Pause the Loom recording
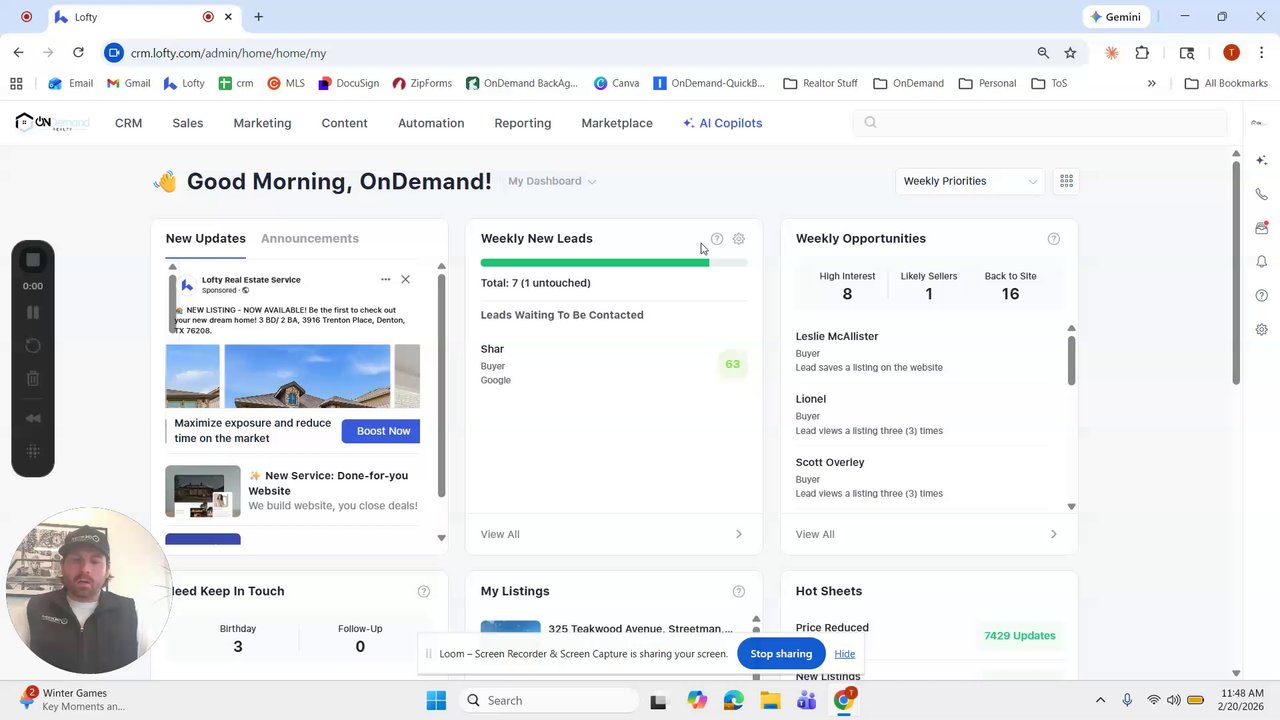The height and width of the screenshot is (720, 1280). click(33, 313)
